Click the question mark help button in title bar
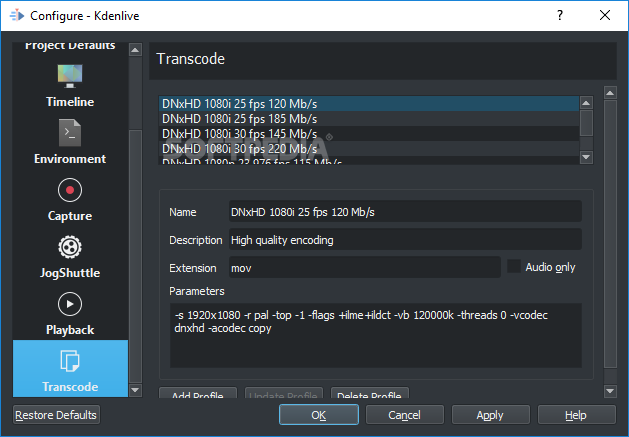Image resolution: width=629 pixels, height=437 pixels. 560,15
